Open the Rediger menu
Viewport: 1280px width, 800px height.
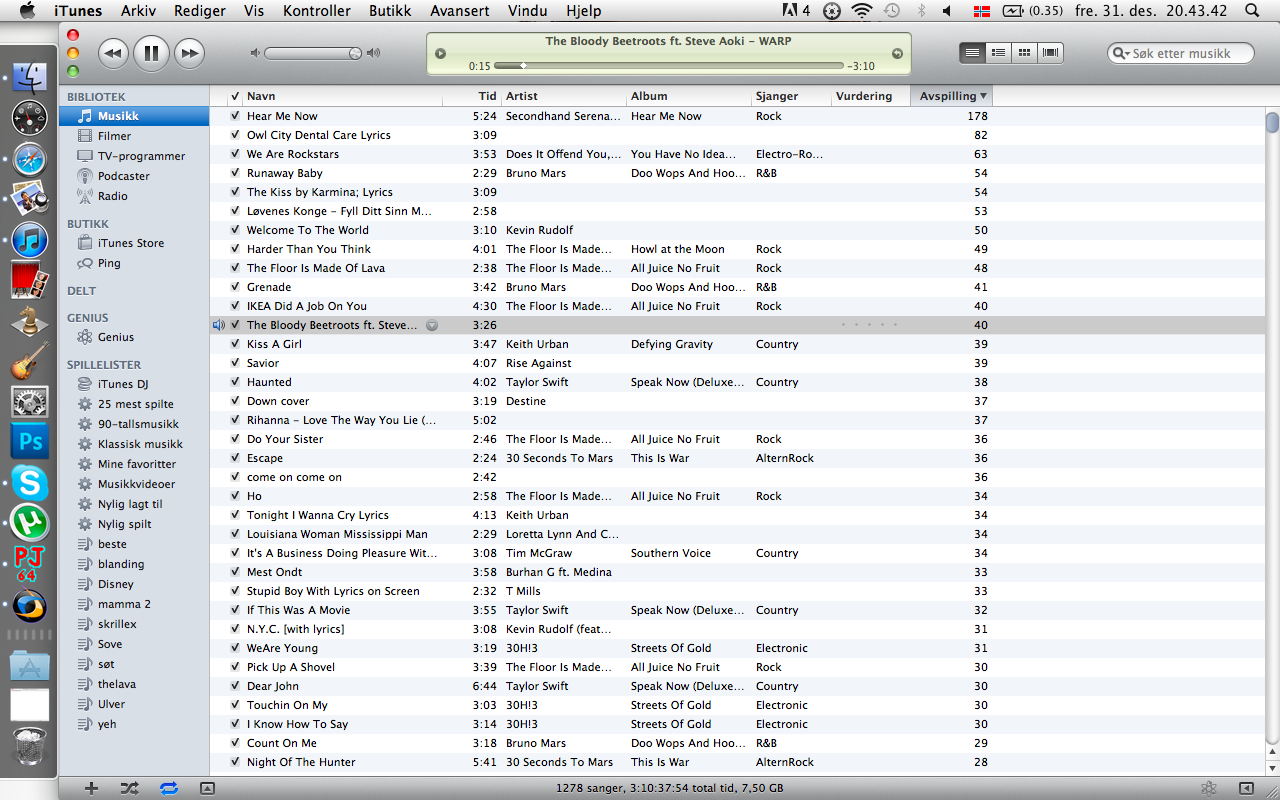[200, 11]
